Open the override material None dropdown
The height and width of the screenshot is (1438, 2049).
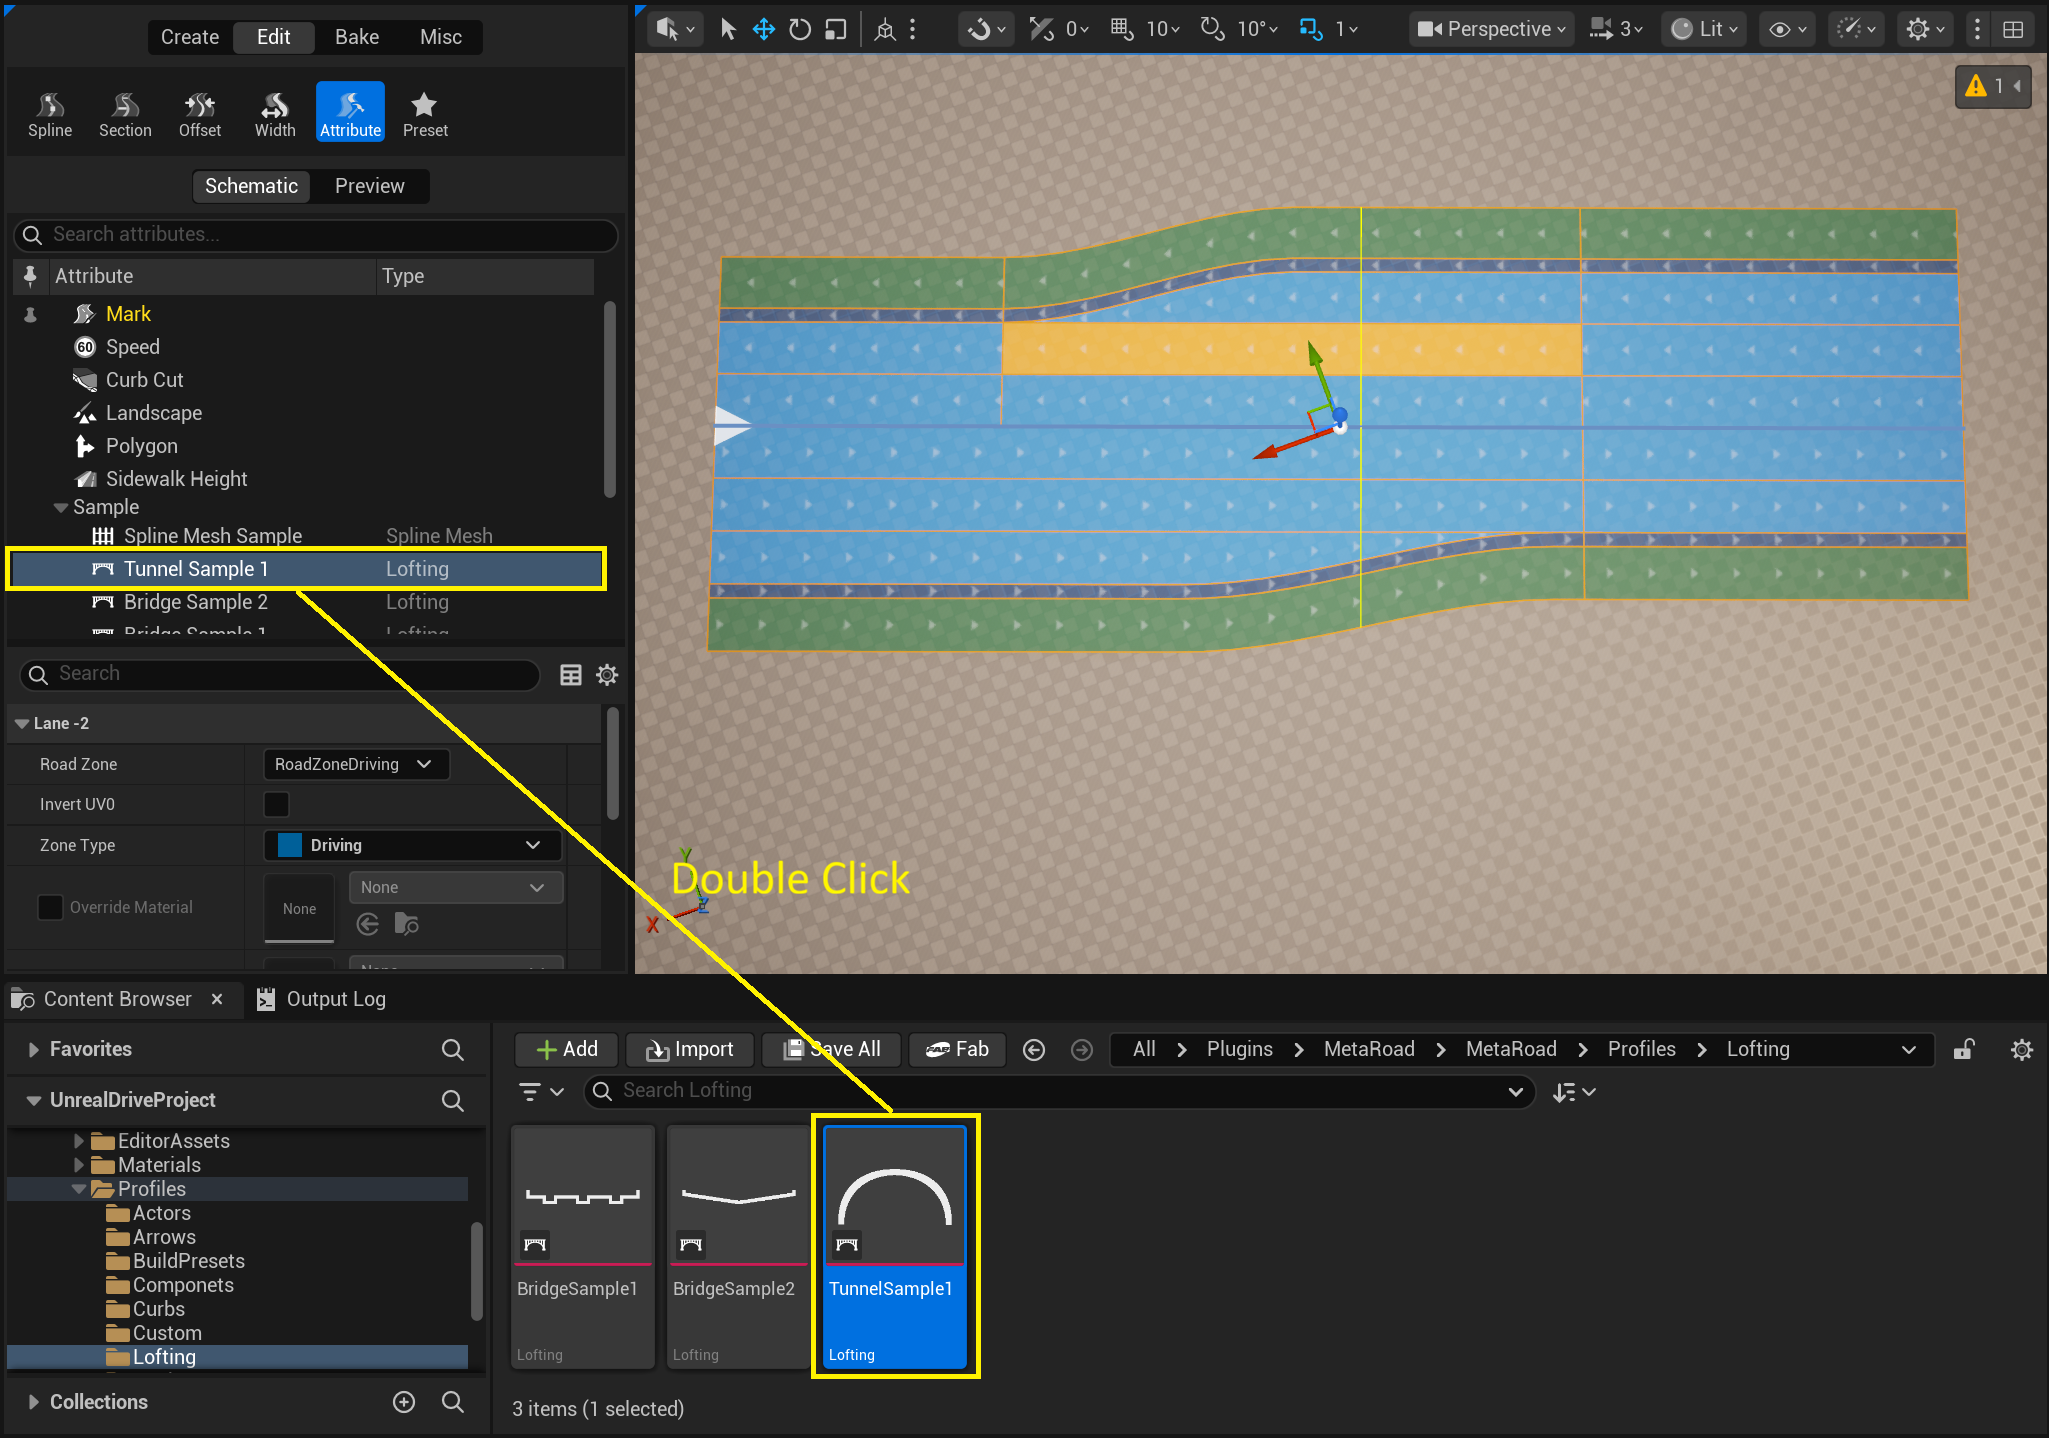(x=455, y=887)
